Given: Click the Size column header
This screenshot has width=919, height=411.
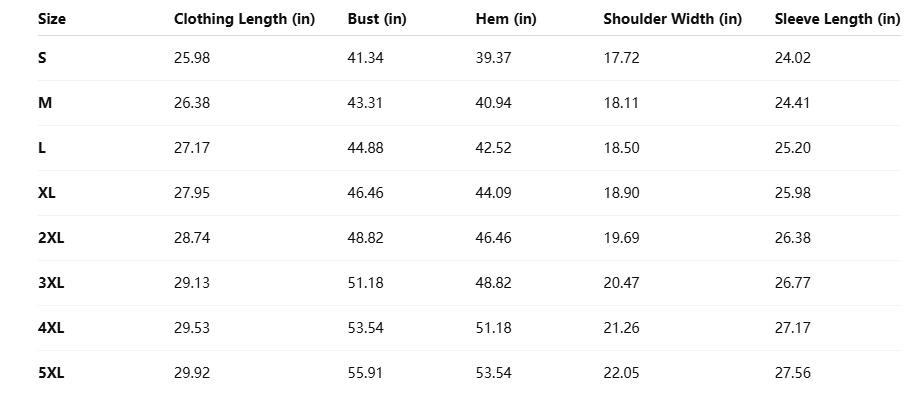Looking at the screenshot, I should [50, 19].
